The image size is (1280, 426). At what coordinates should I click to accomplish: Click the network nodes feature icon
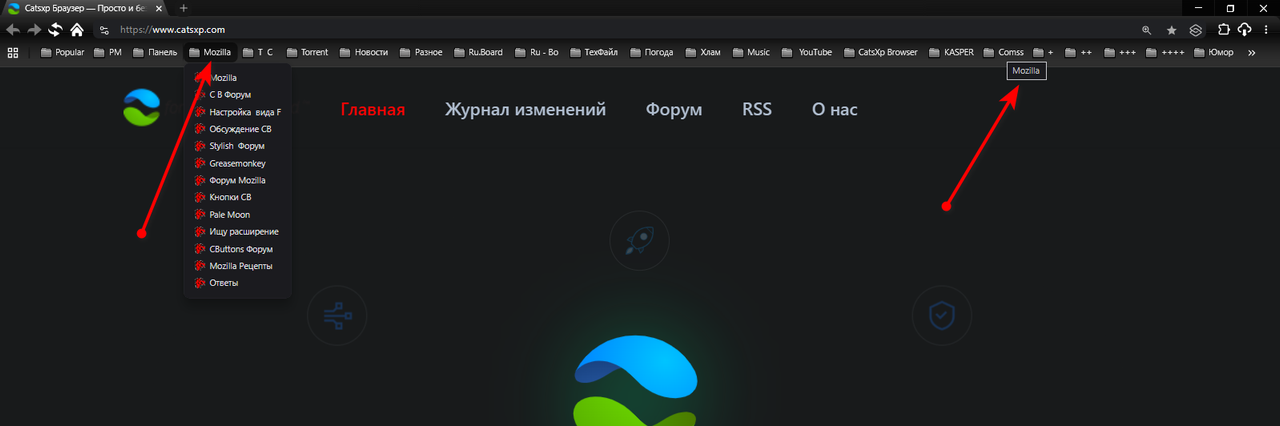[x=337, y=316]
